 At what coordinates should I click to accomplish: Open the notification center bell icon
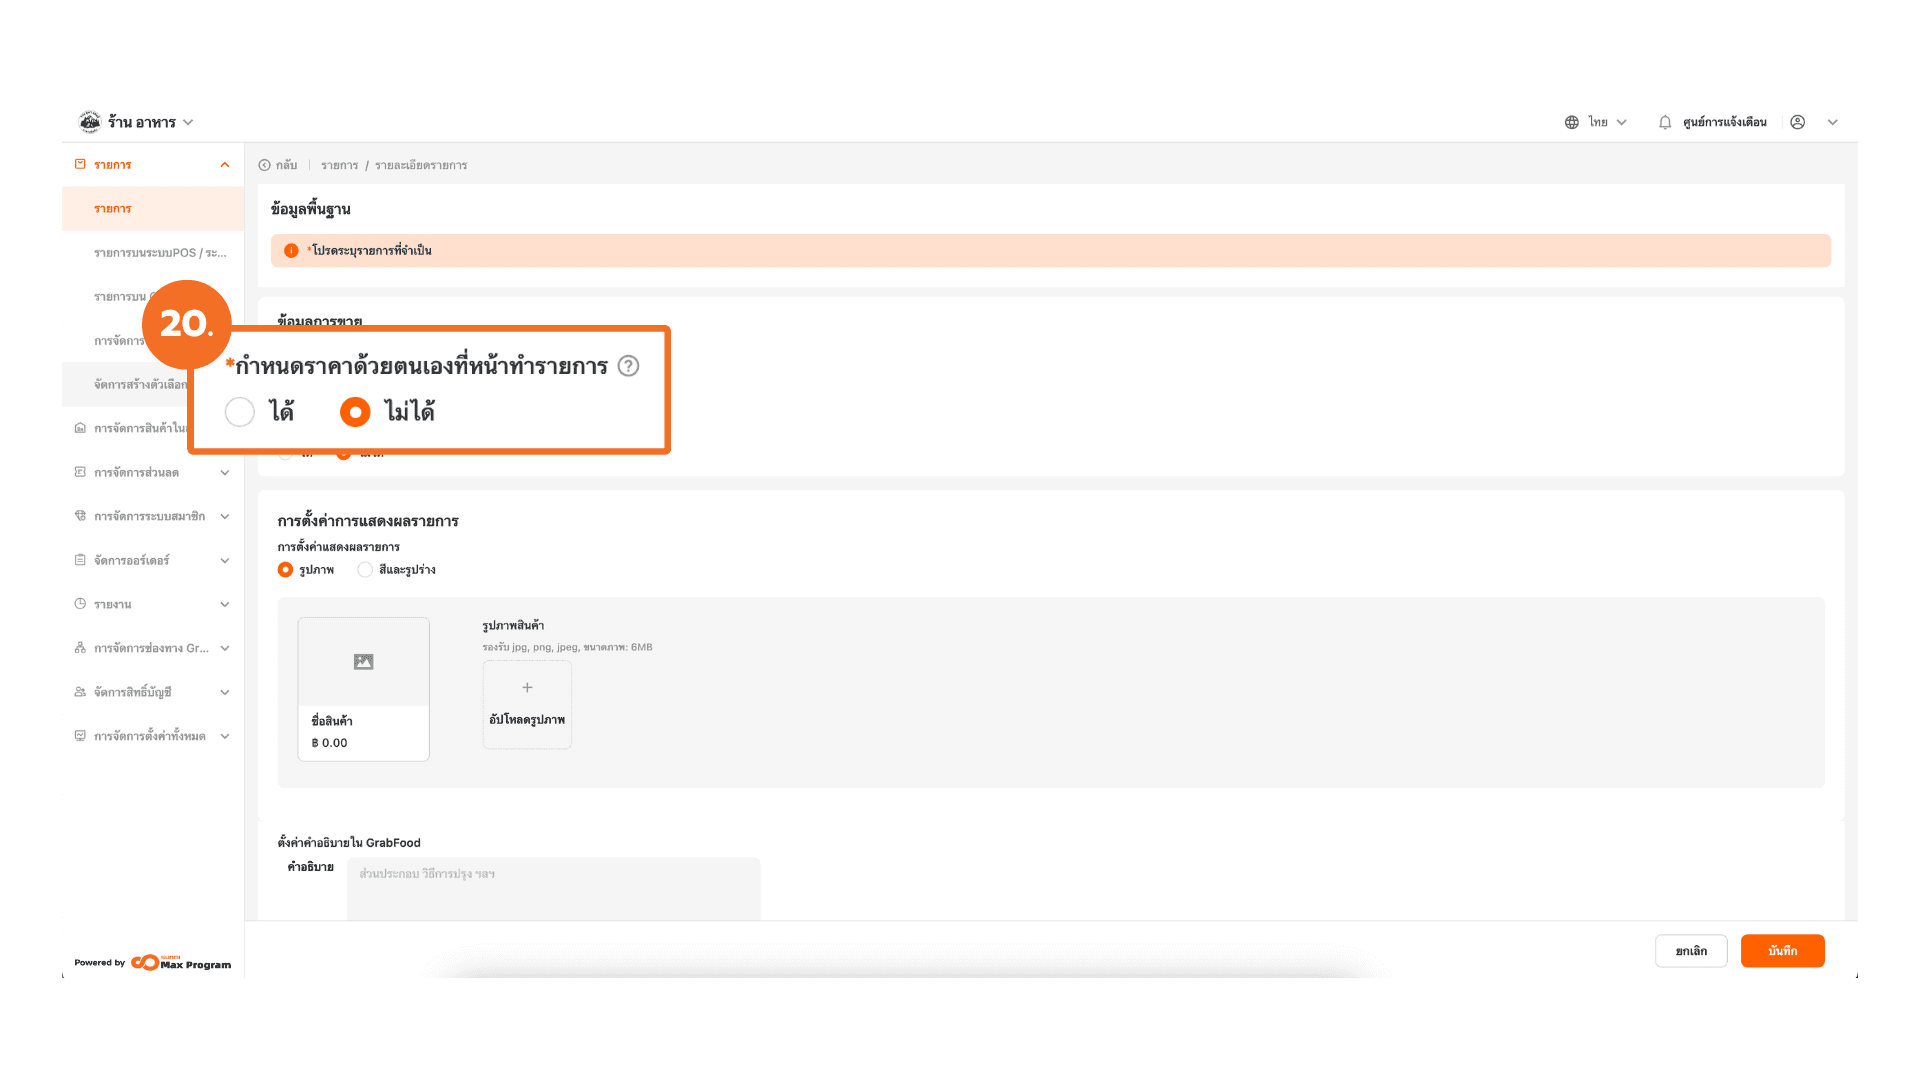(1665, 122)
